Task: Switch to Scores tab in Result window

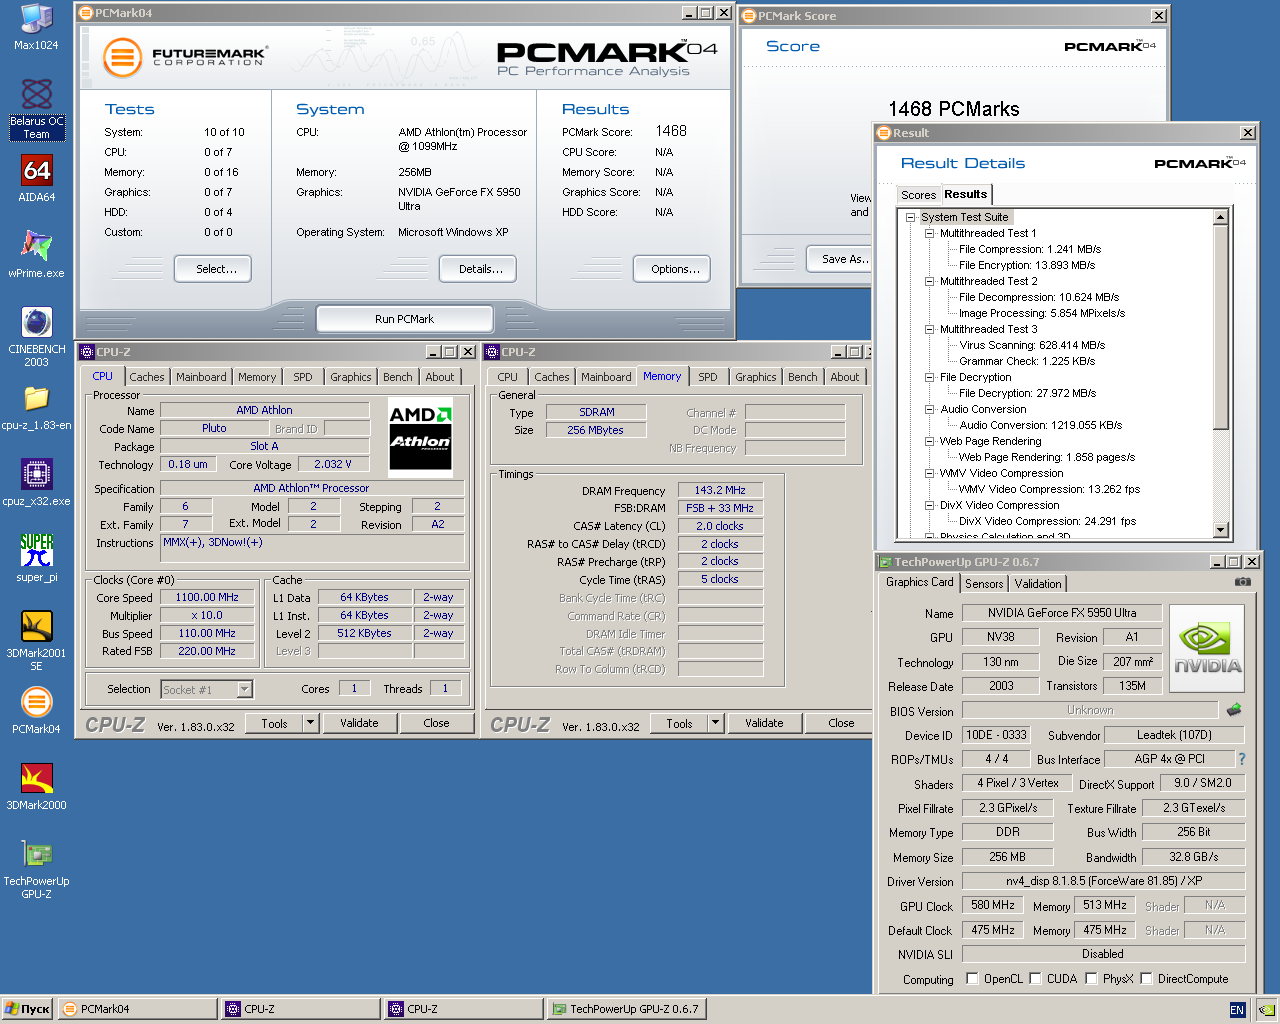Action: [x=918, y=195]
